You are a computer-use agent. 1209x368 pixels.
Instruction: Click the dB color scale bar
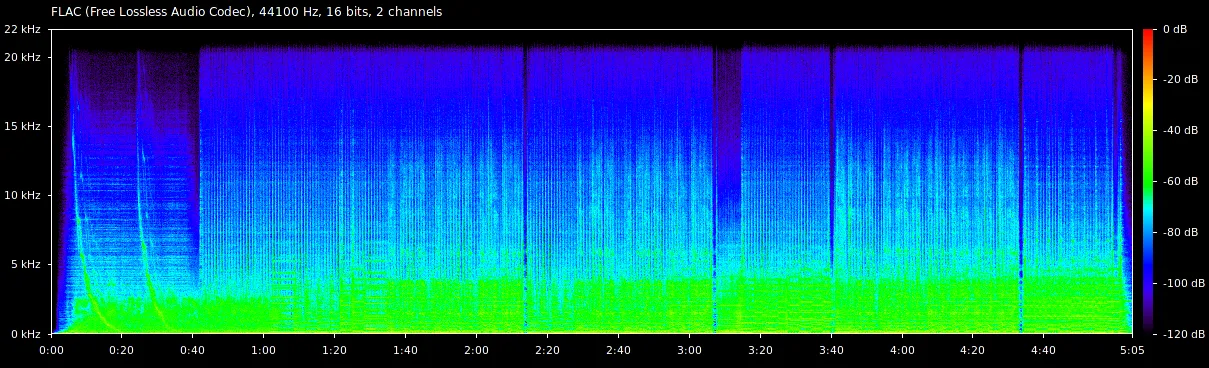1148,181
